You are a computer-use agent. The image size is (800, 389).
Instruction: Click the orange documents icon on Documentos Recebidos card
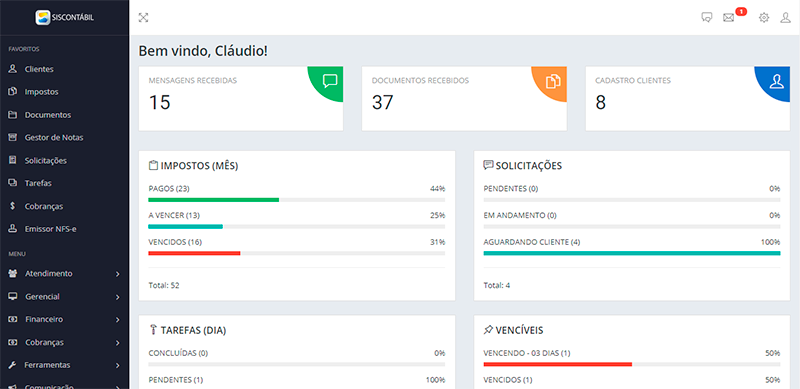tap(553, 81)
